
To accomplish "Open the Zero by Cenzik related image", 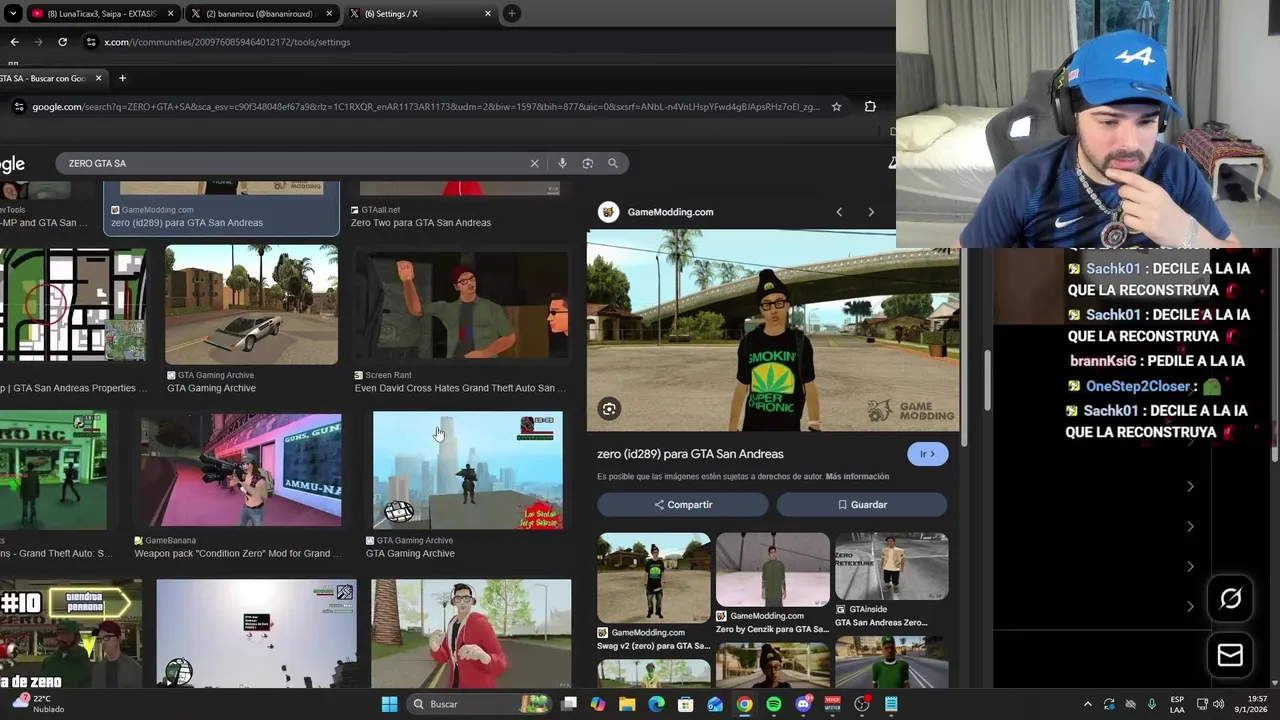I will click(x=773, y=569).
